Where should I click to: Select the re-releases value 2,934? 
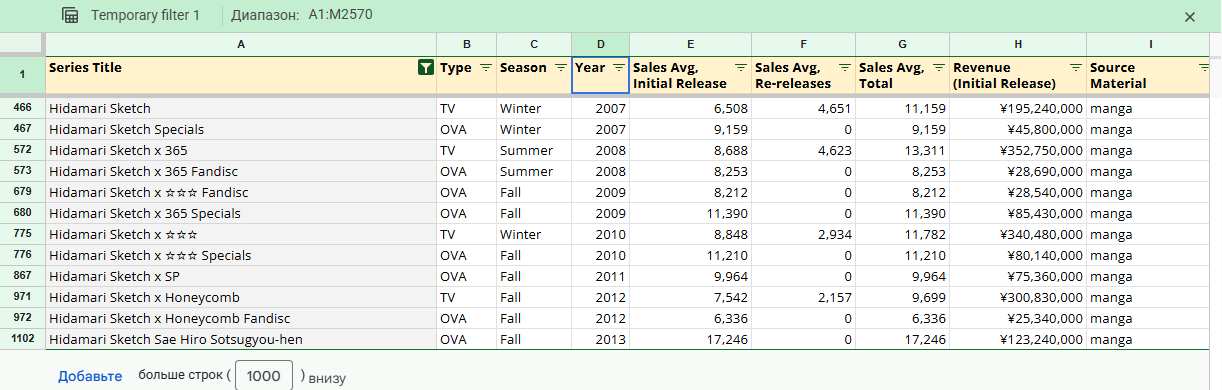click(803, 234)
